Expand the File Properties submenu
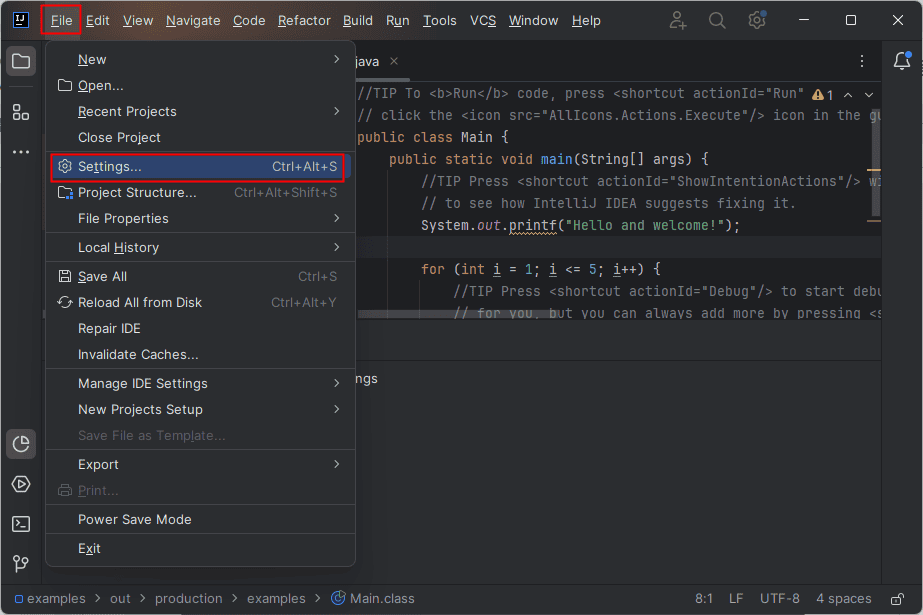Image resolution: width=923 pixels, height=615 pixels. click(x=200, y=218)
